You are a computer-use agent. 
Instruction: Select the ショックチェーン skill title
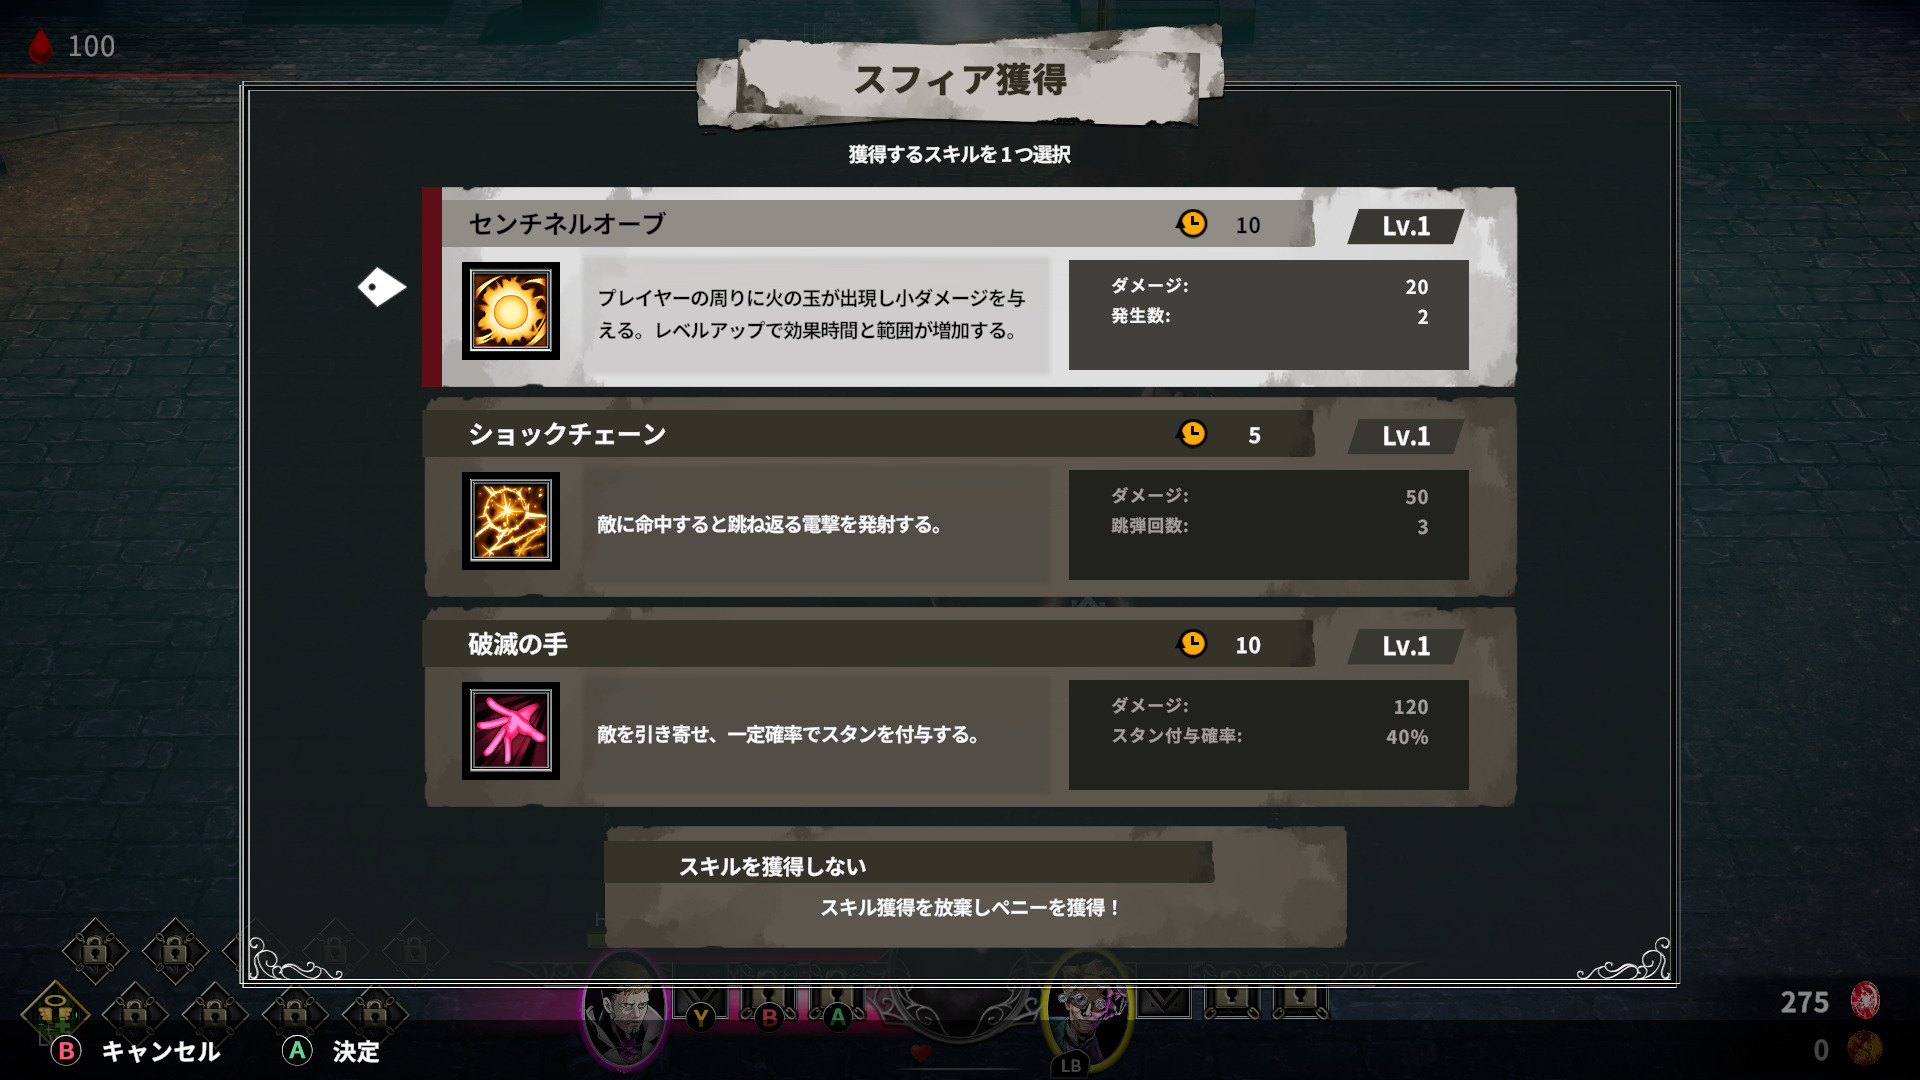click(x=567, y=434)
